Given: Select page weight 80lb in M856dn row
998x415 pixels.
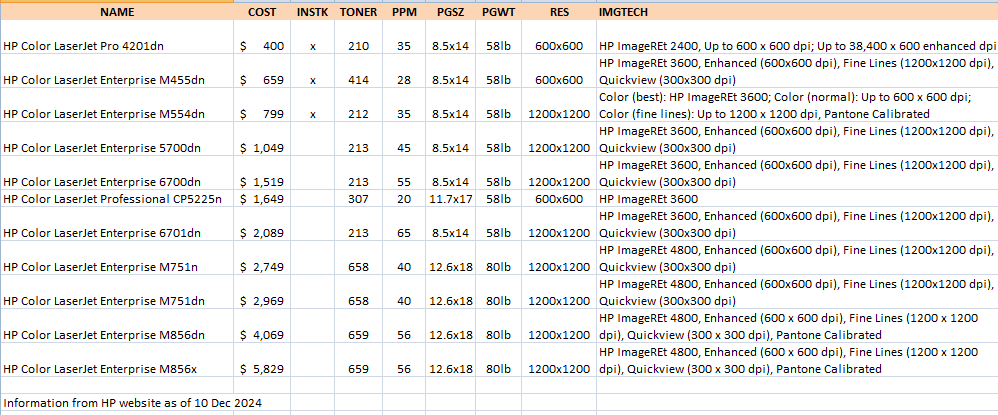Looking at the screenshot, I should click(x=498, y=325).
